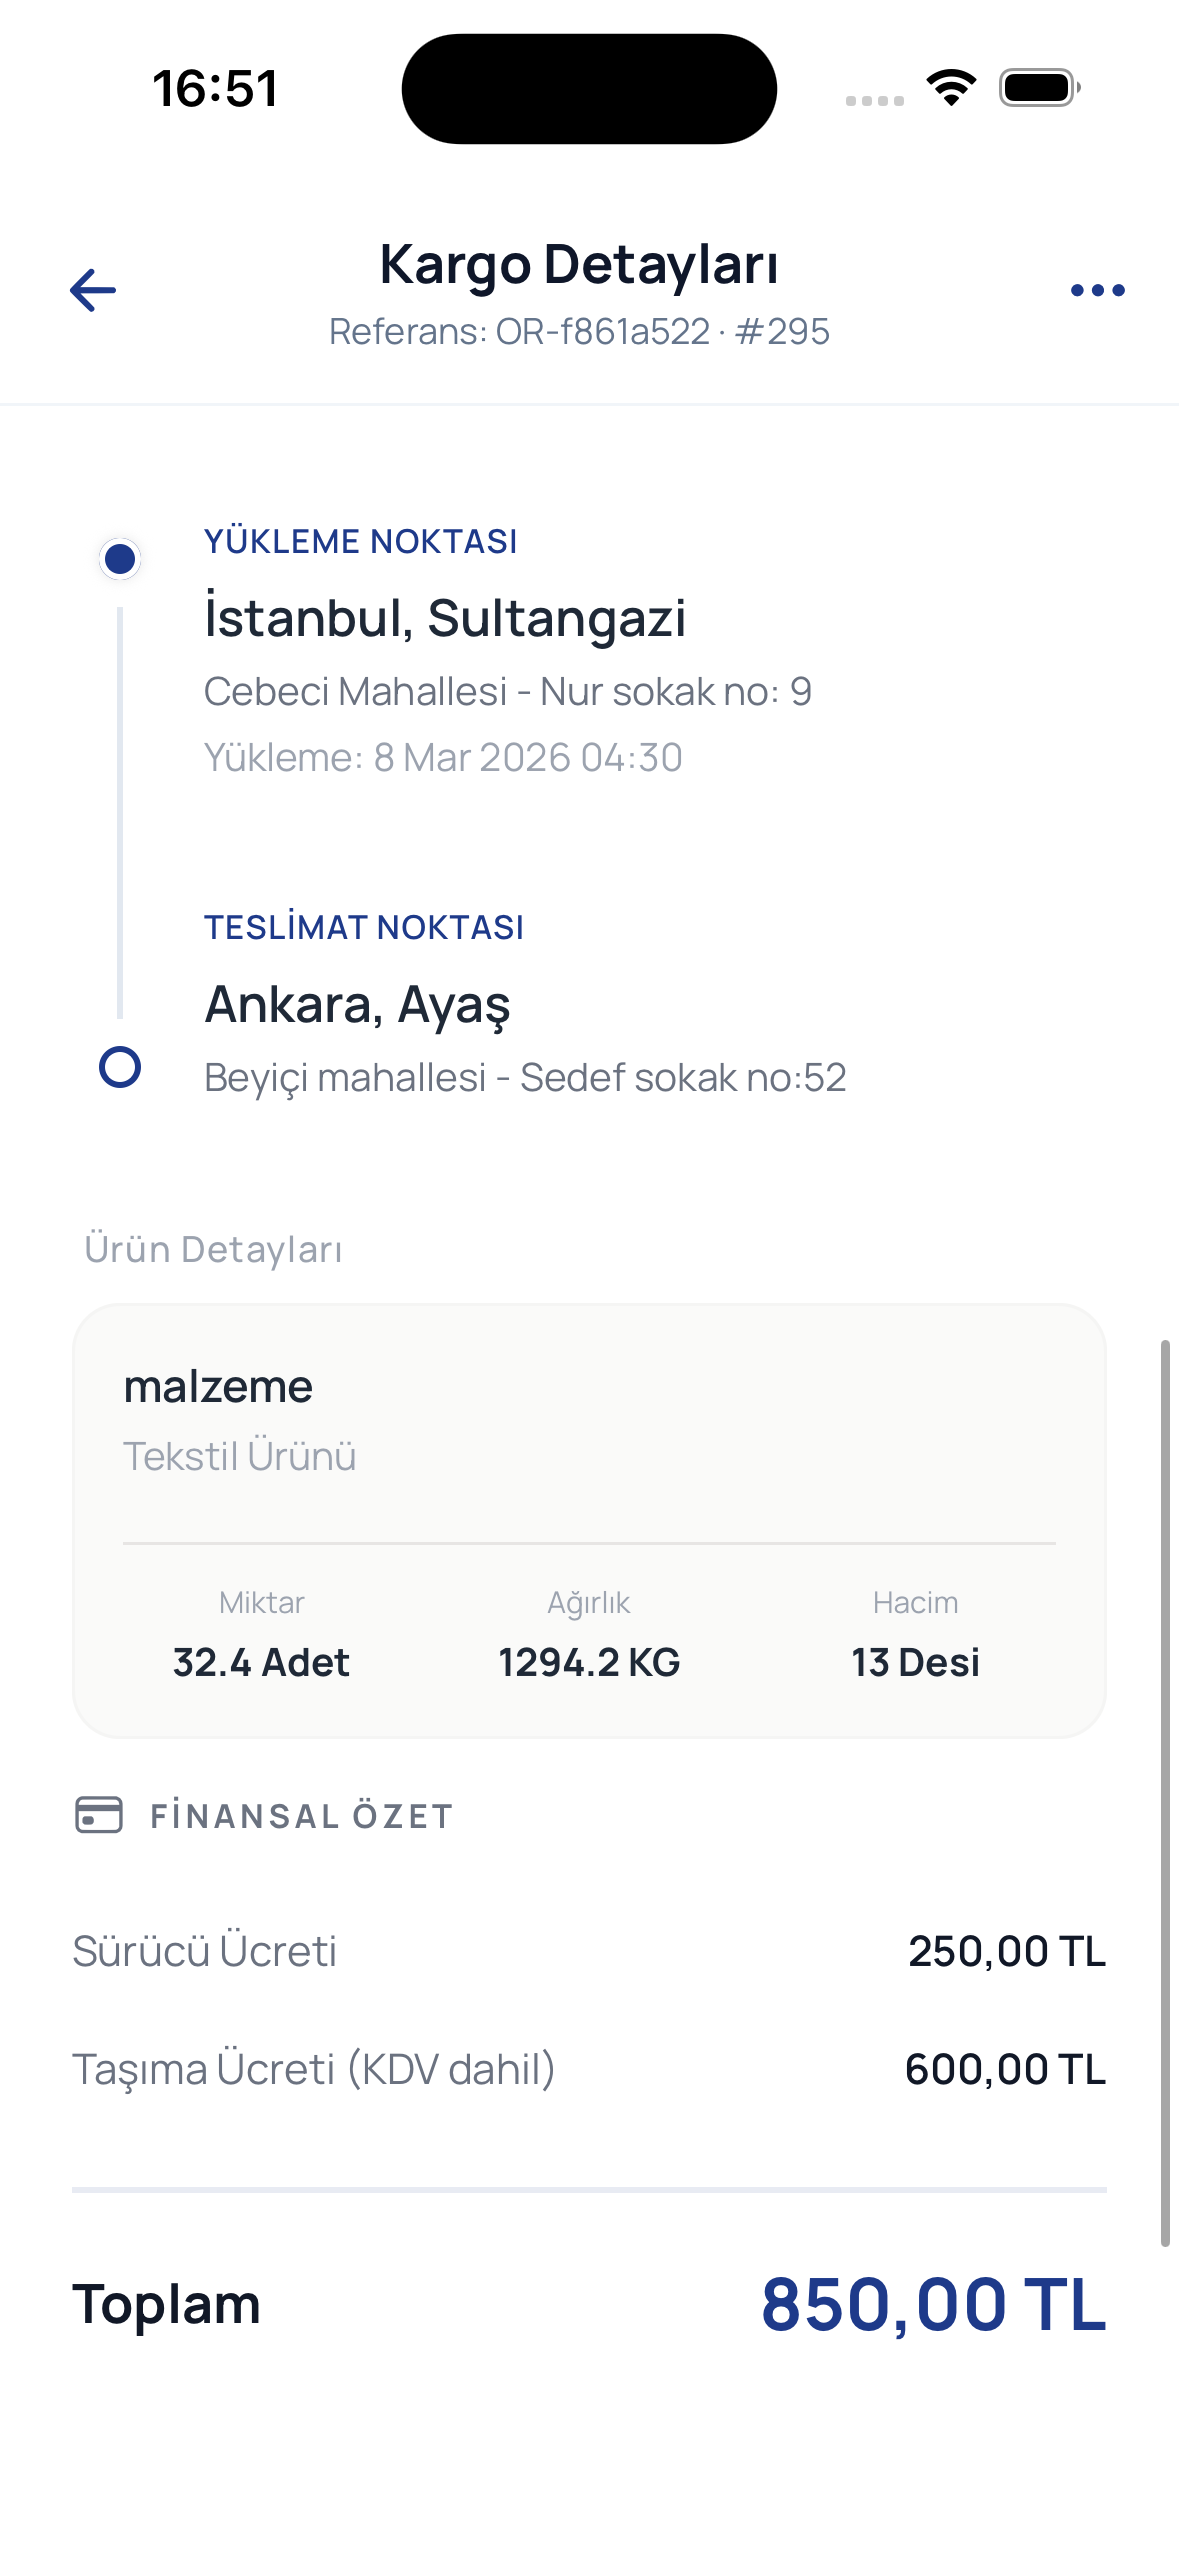Screen dimensions: 1179x2556
Task: Select the Ankara, Ayaş delivery location
Action: click(357, 1004)
